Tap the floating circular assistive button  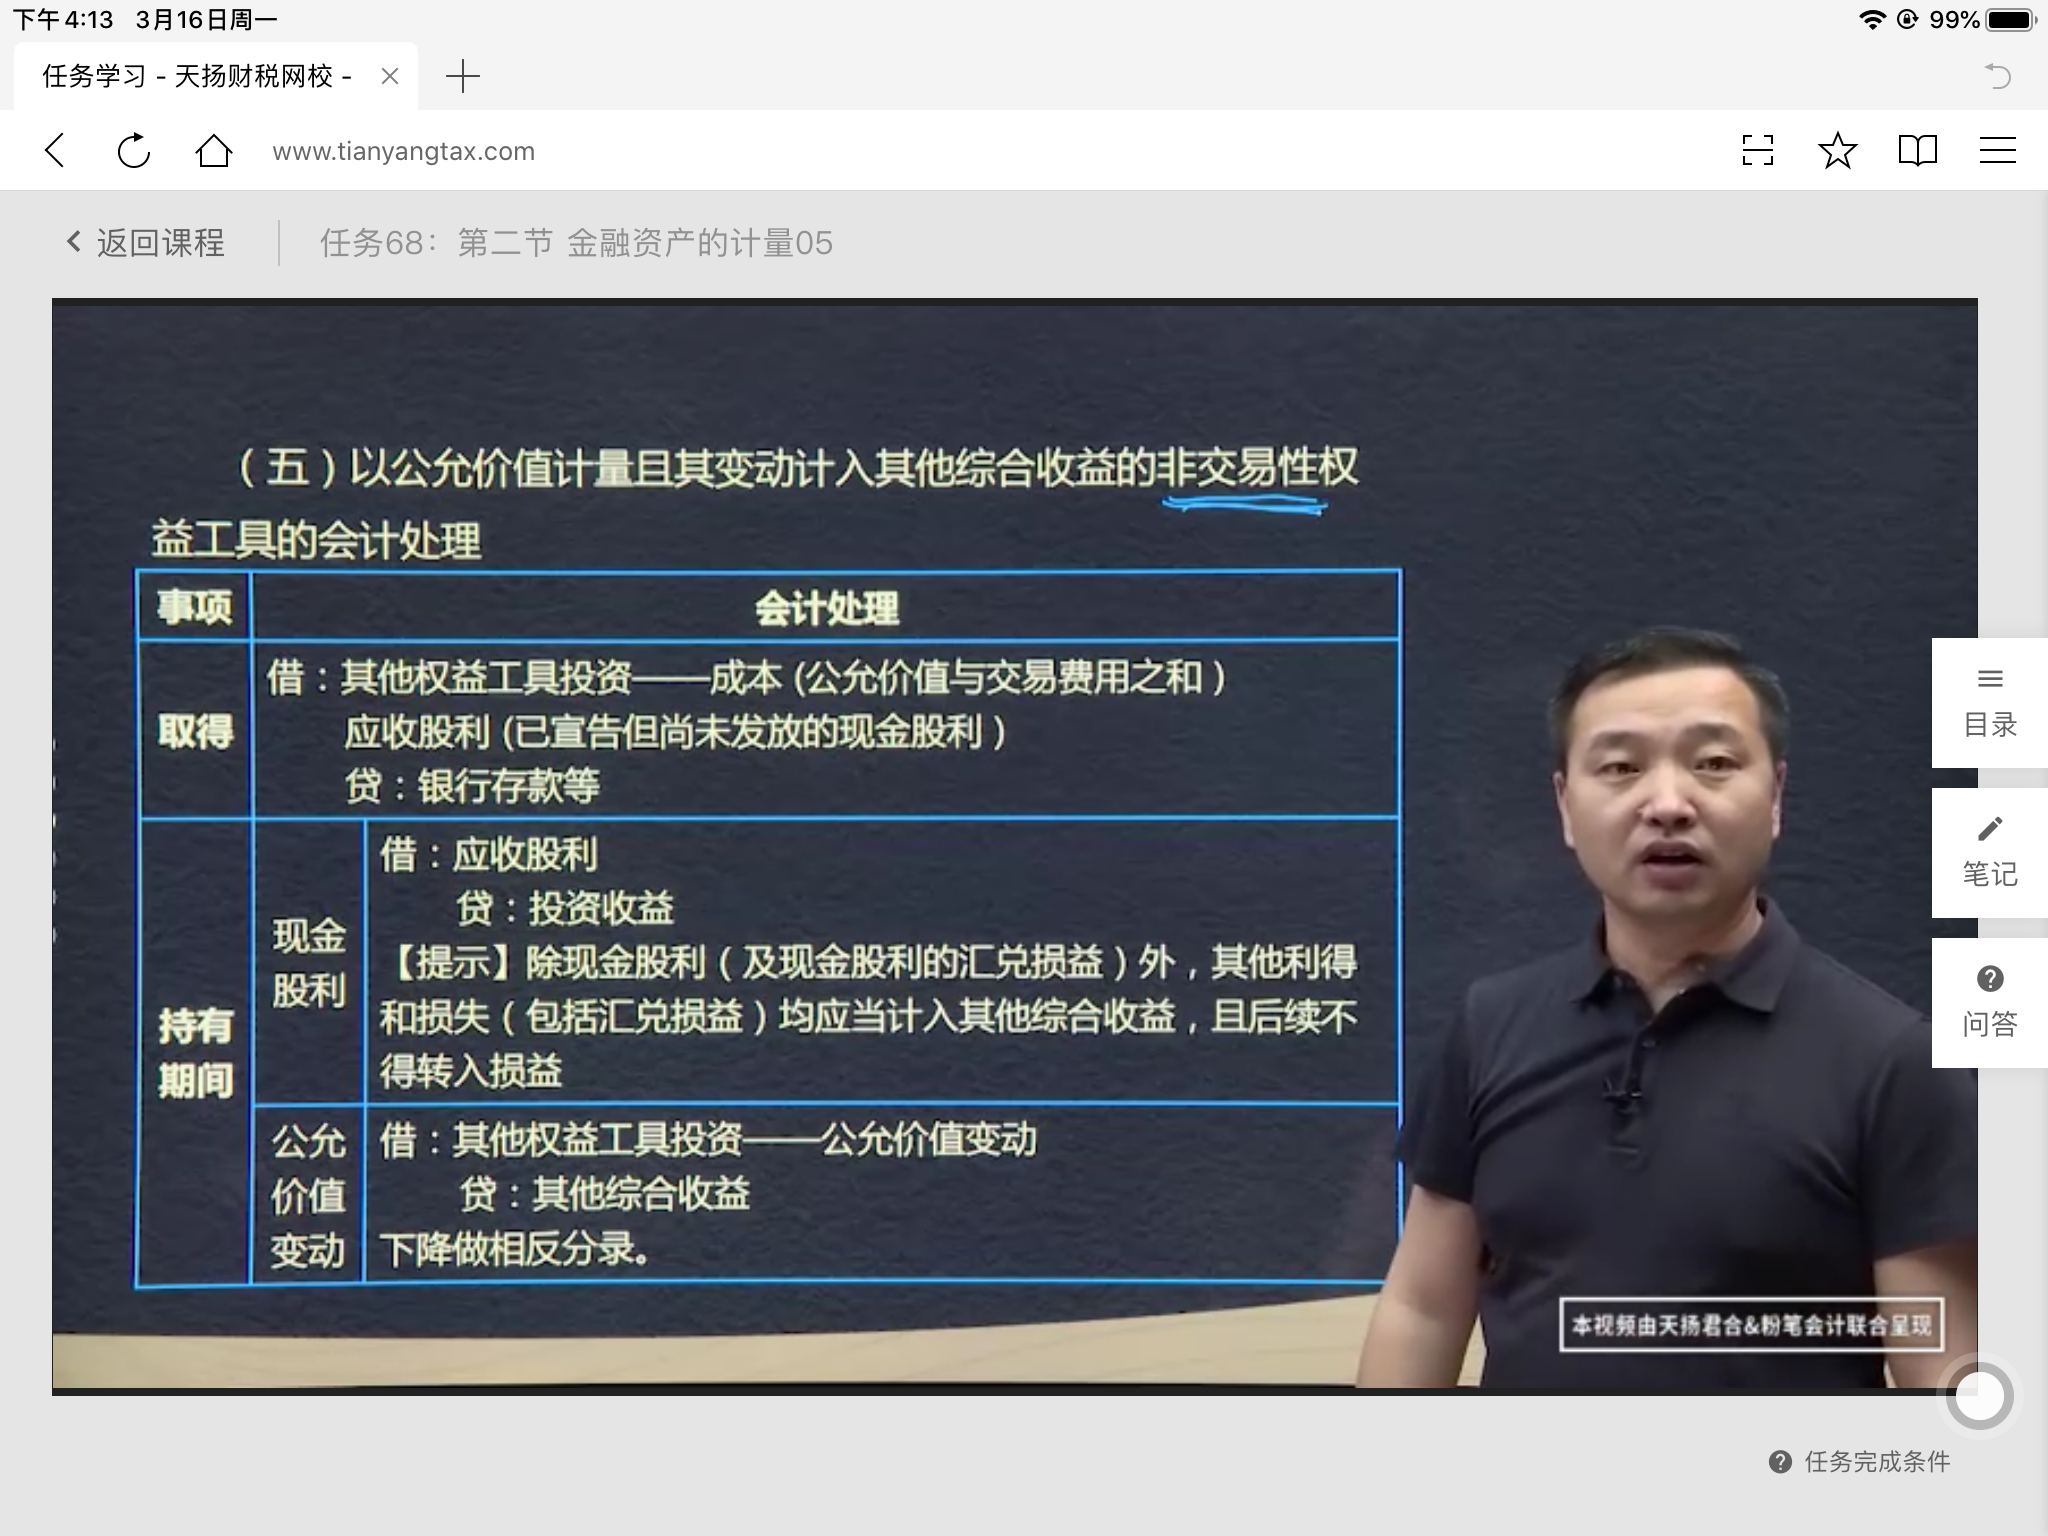click(x=1980, y=1396)
